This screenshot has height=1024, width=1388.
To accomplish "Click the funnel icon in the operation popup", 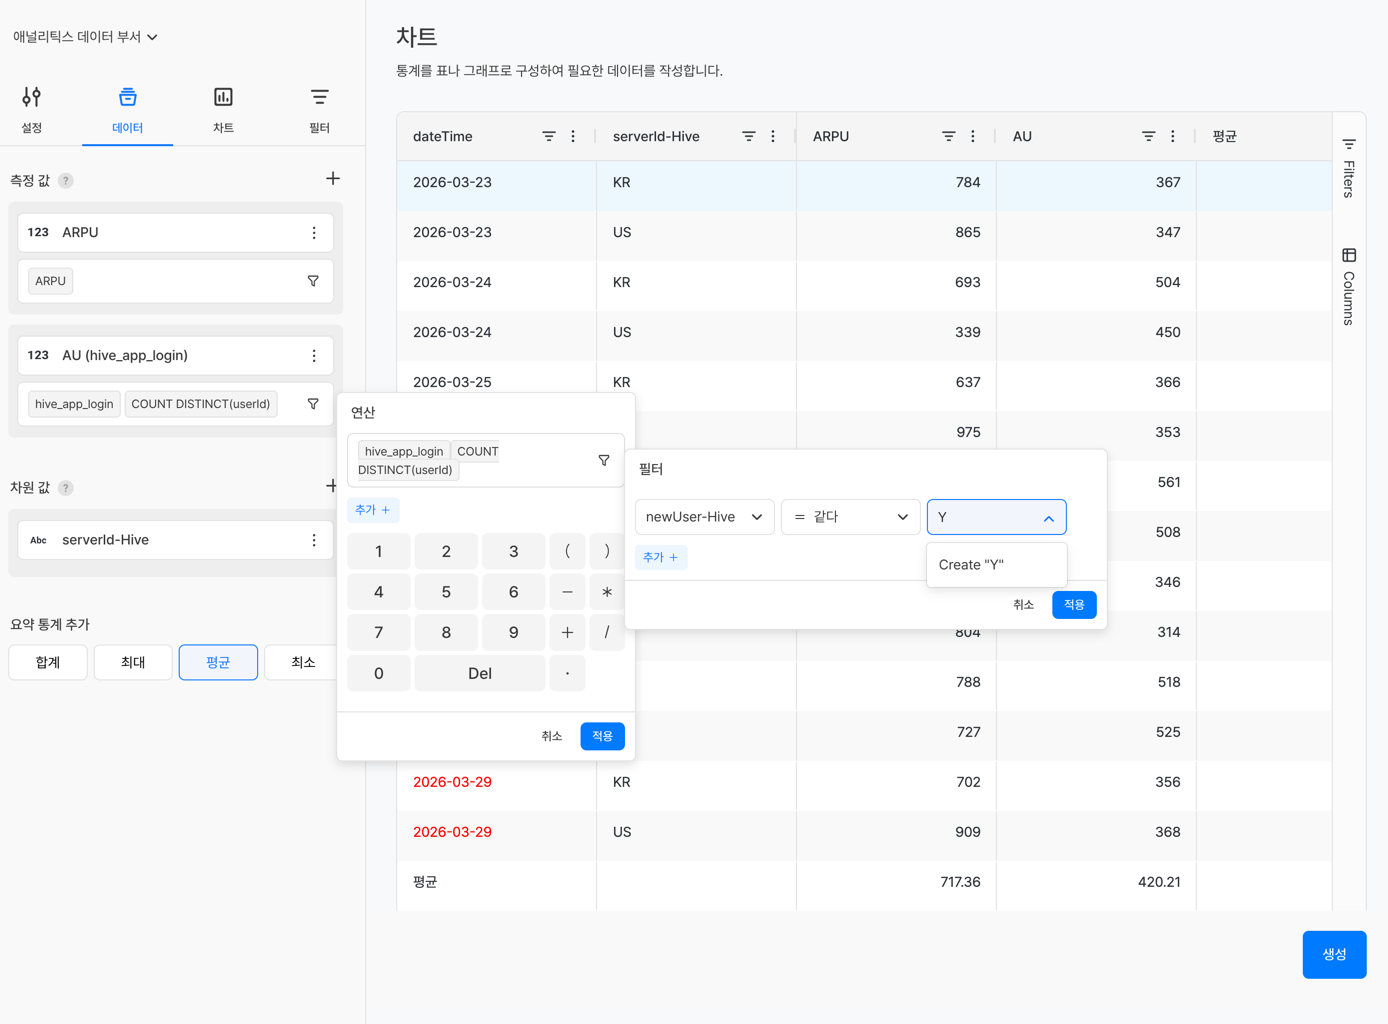I will pyautogui.click(x=604, y=460).
